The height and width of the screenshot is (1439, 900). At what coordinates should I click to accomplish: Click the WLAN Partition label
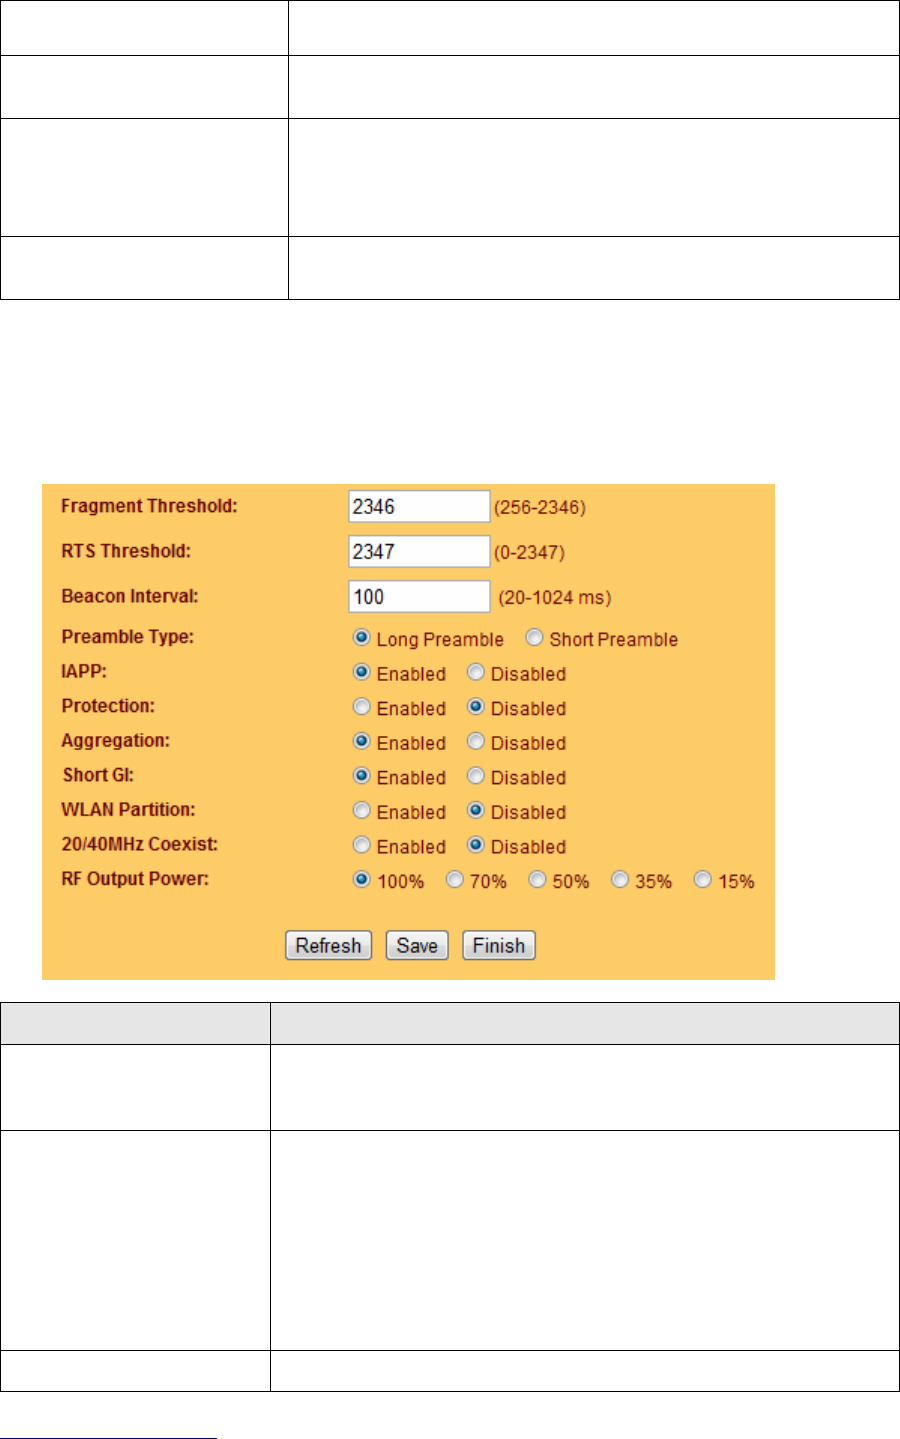tap(129, 809)
